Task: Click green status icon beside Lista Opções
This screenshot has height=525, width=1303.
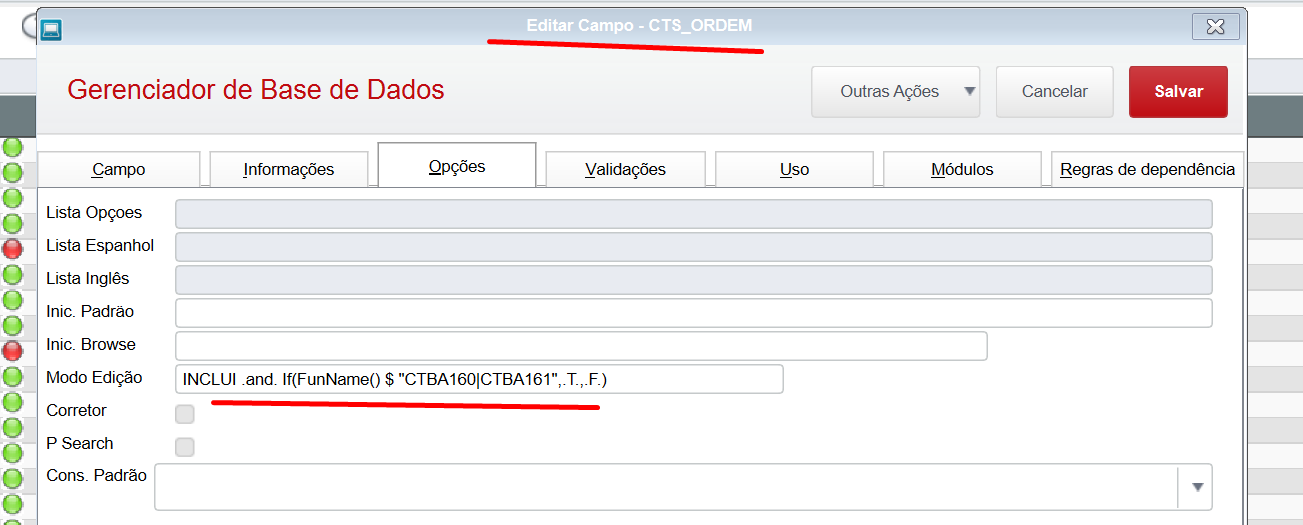Action: (12, 222)
